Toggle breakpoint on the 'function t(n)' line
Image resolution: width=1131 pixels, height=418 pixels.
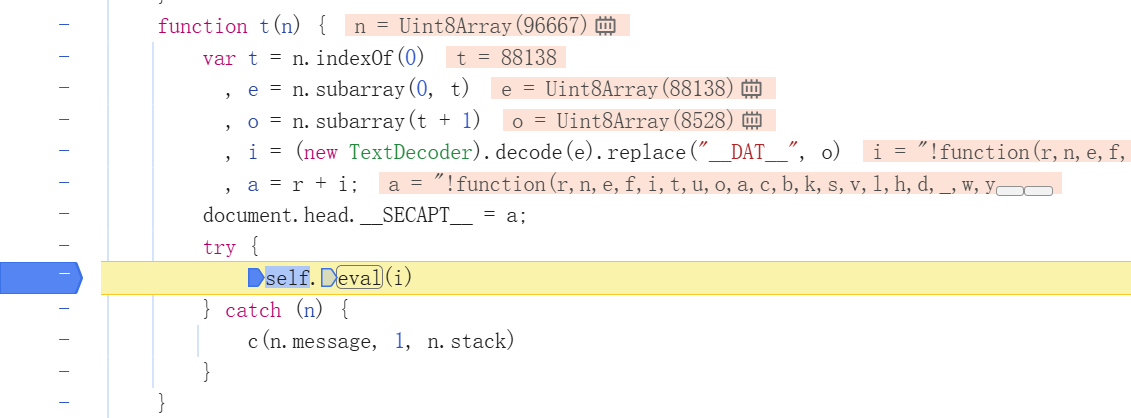(63, 27)
